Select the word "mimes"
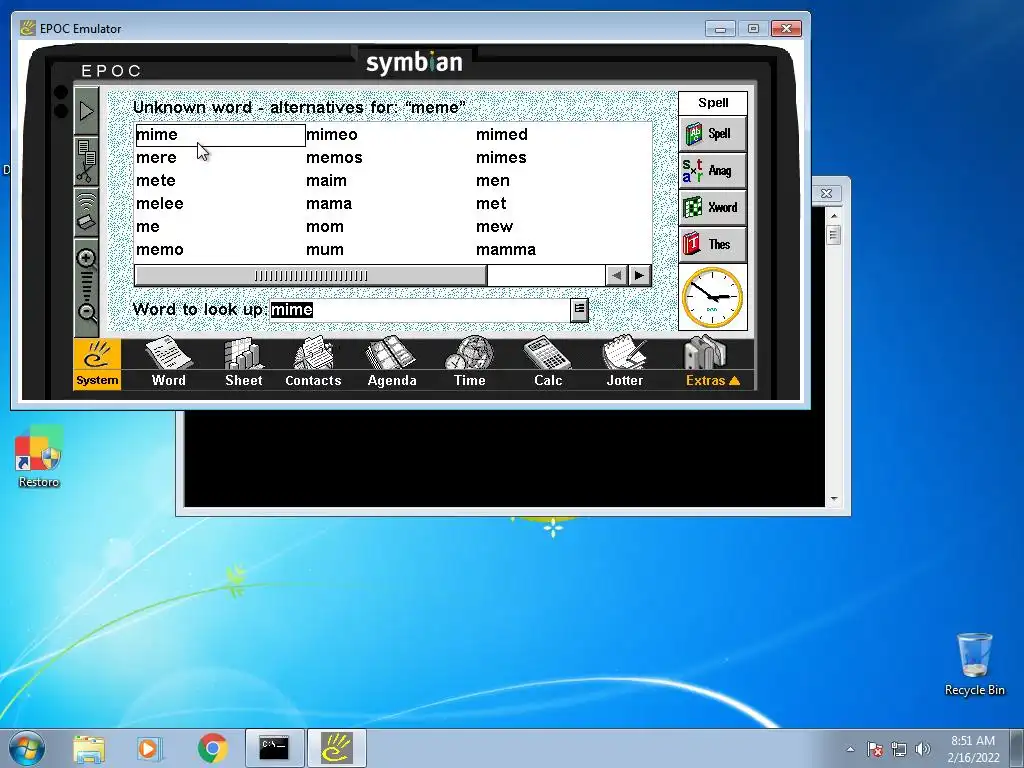 click(x=501, y=158)
